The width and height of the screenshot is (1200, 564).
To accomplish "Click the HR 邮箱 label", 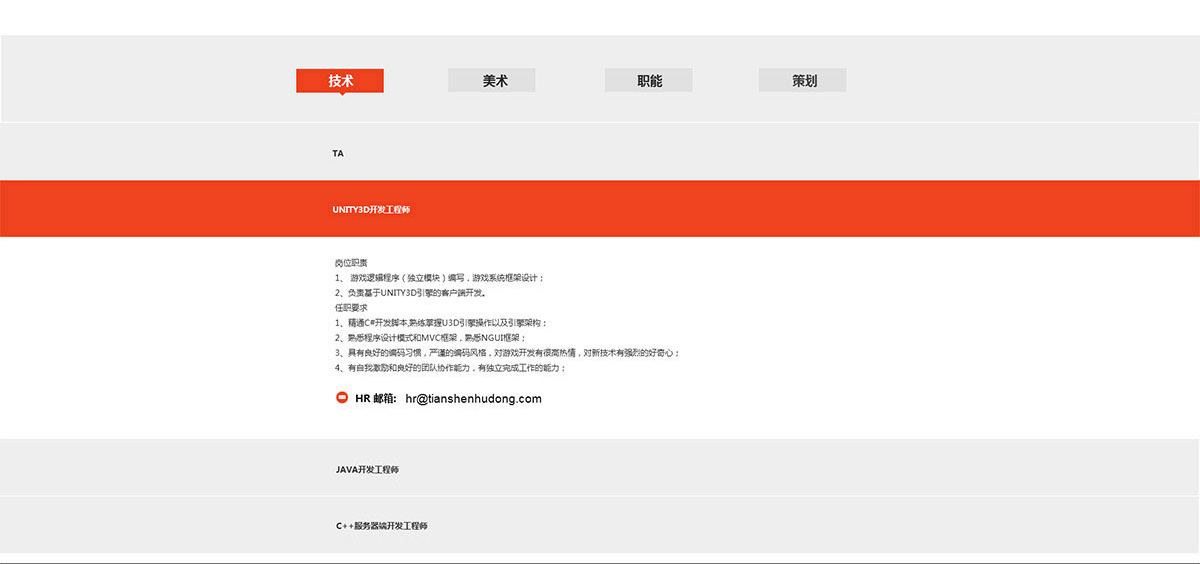I will 376,398.
